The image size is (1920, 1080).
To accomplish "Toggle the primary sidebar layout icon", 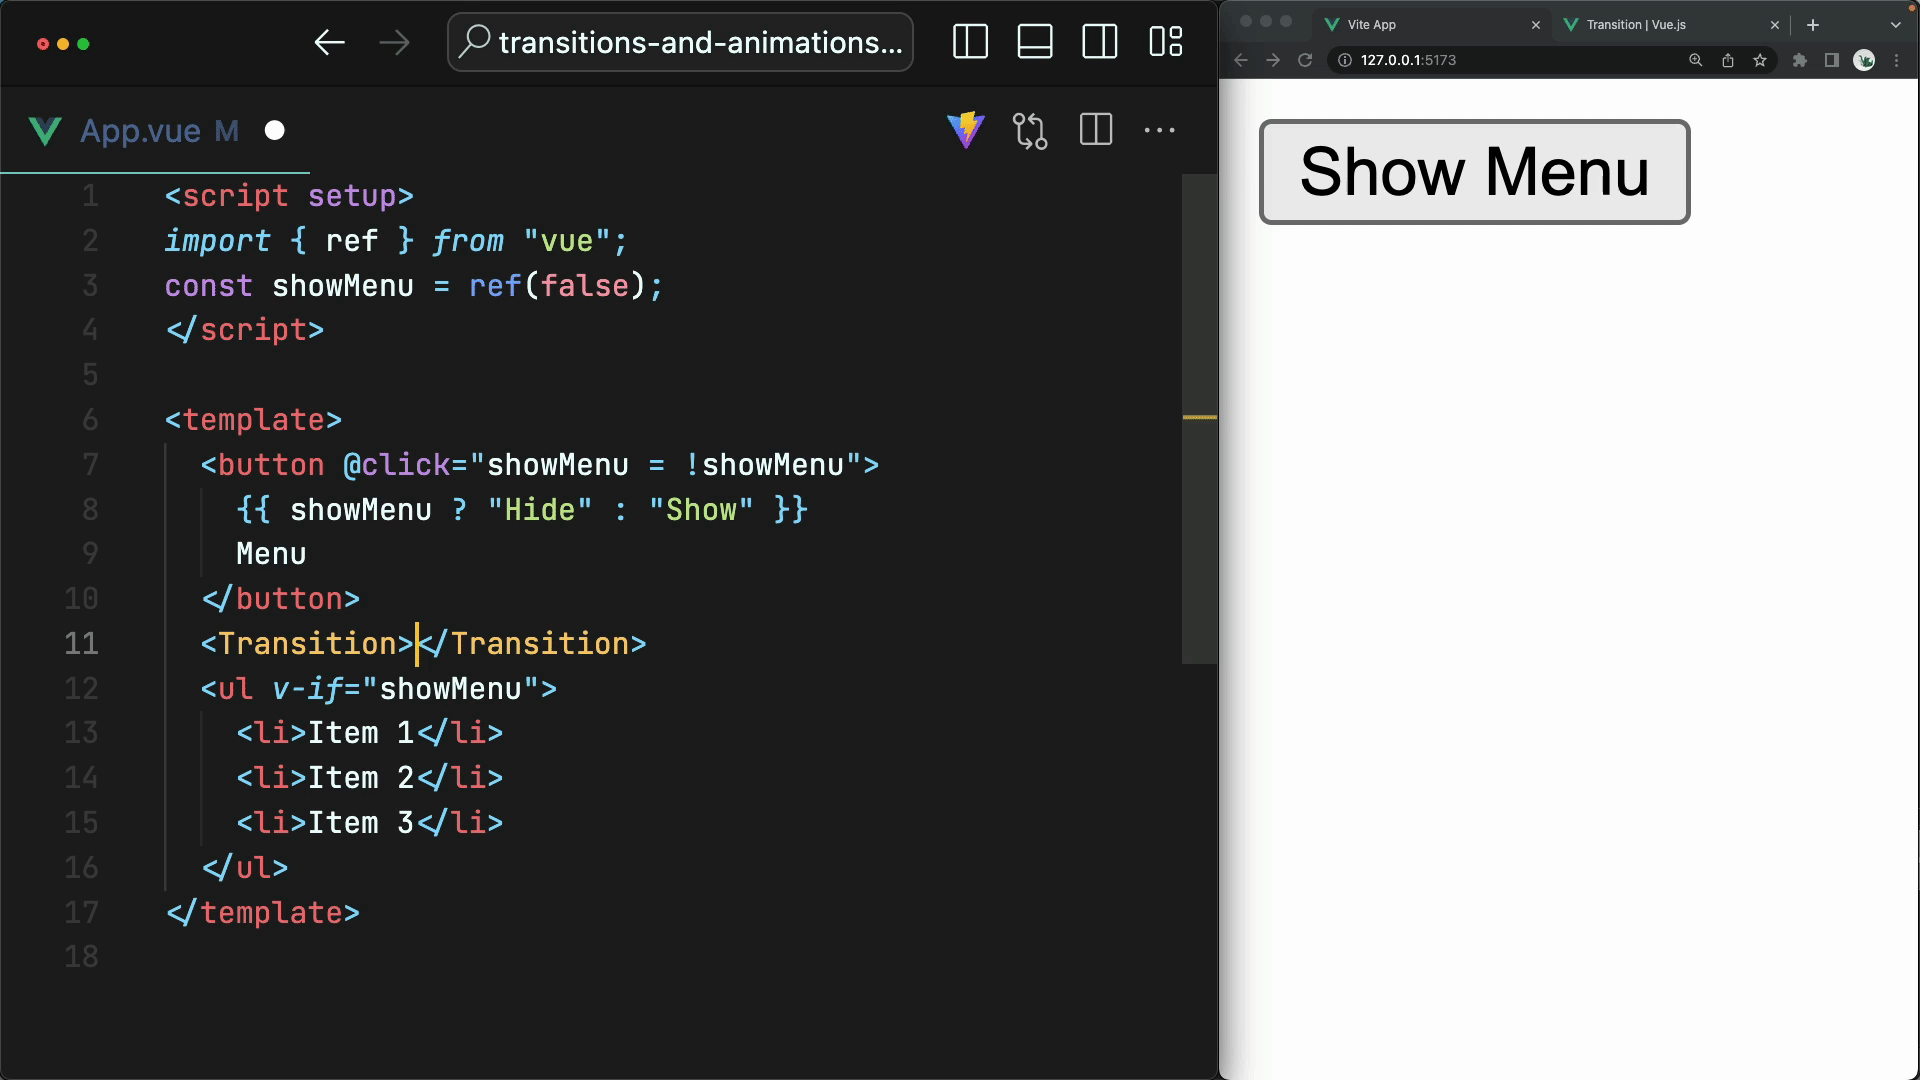I will [970, 42].
